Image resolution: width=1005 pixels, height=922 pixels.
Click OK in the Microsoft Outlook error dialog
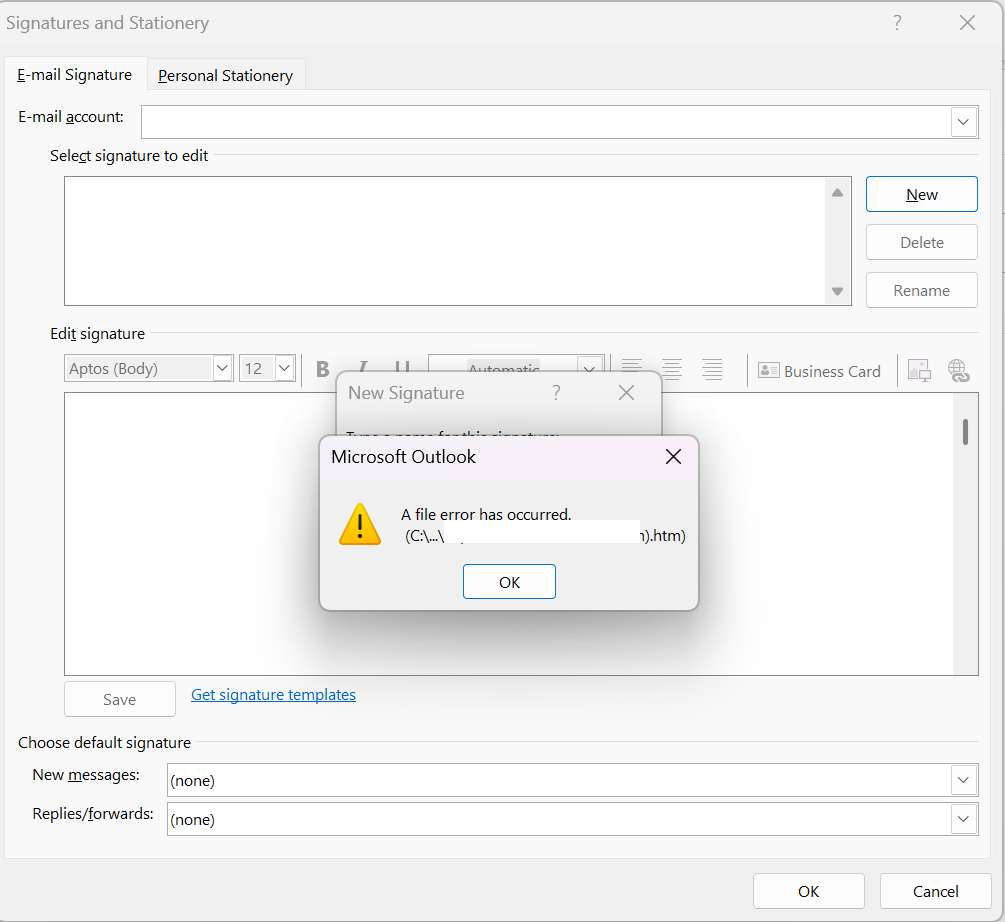point(509,582)
